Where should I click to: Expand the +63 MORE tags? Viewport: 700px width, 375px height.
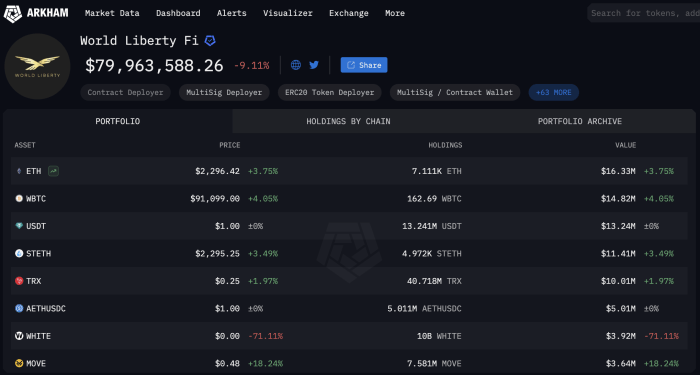(554, 92)
